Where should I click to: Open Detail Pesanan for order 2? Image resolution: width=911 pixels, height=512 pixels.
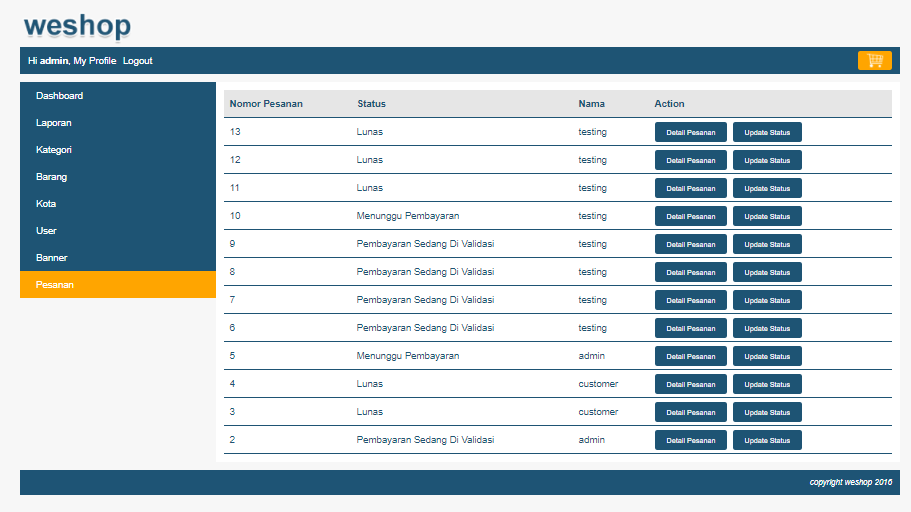click(x=691, y=440)
